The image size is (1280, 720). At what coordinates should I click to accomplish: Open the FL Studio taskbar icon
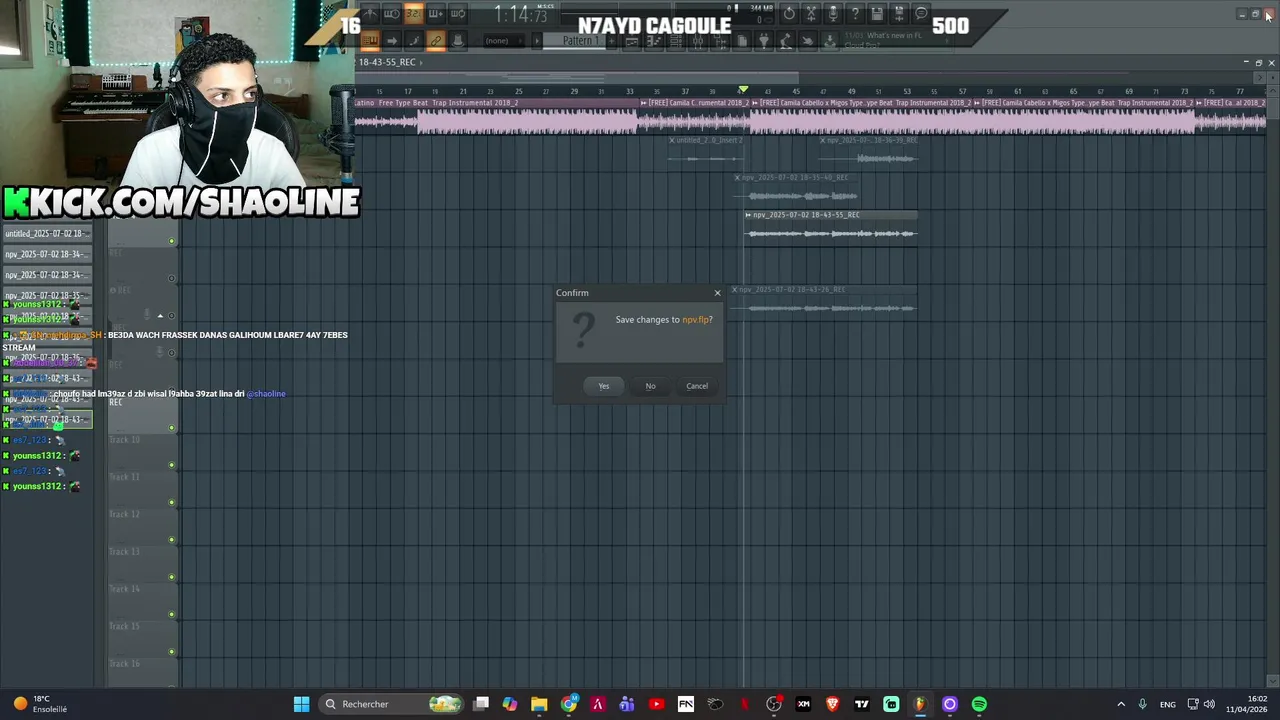point(920,704)
